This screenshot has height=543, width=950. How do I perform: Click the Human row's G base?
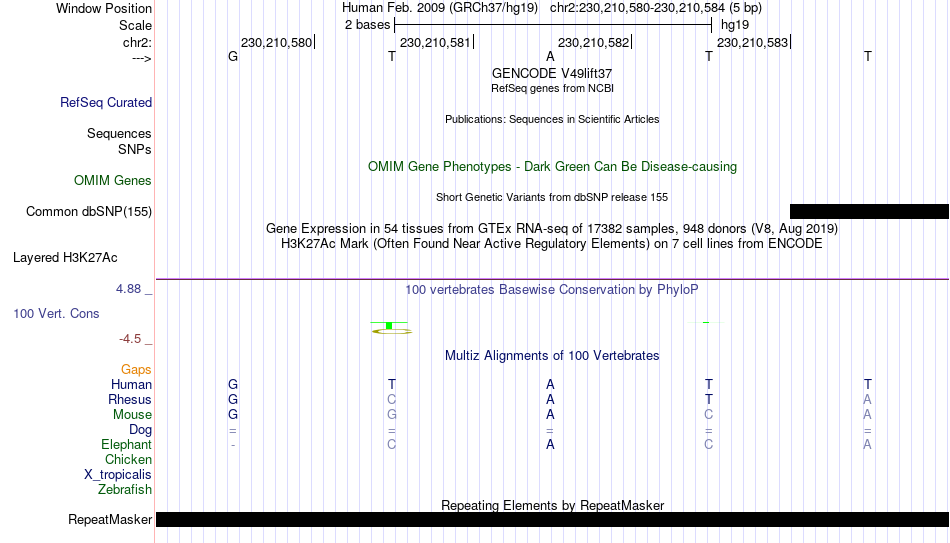(233, 385)
